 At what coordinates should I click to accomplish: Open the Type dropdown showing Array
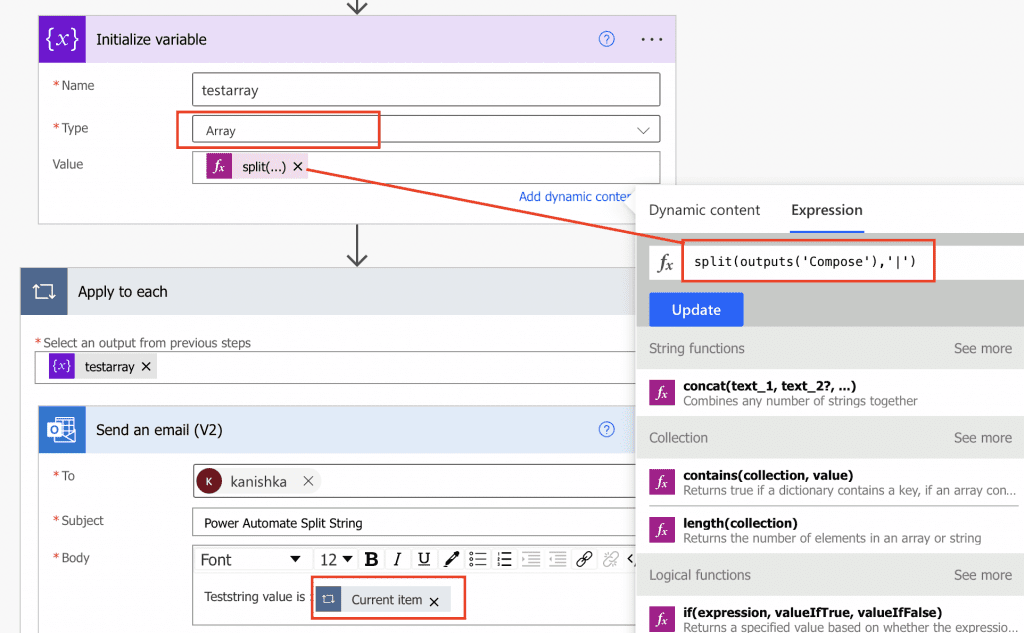pos(426,129)
